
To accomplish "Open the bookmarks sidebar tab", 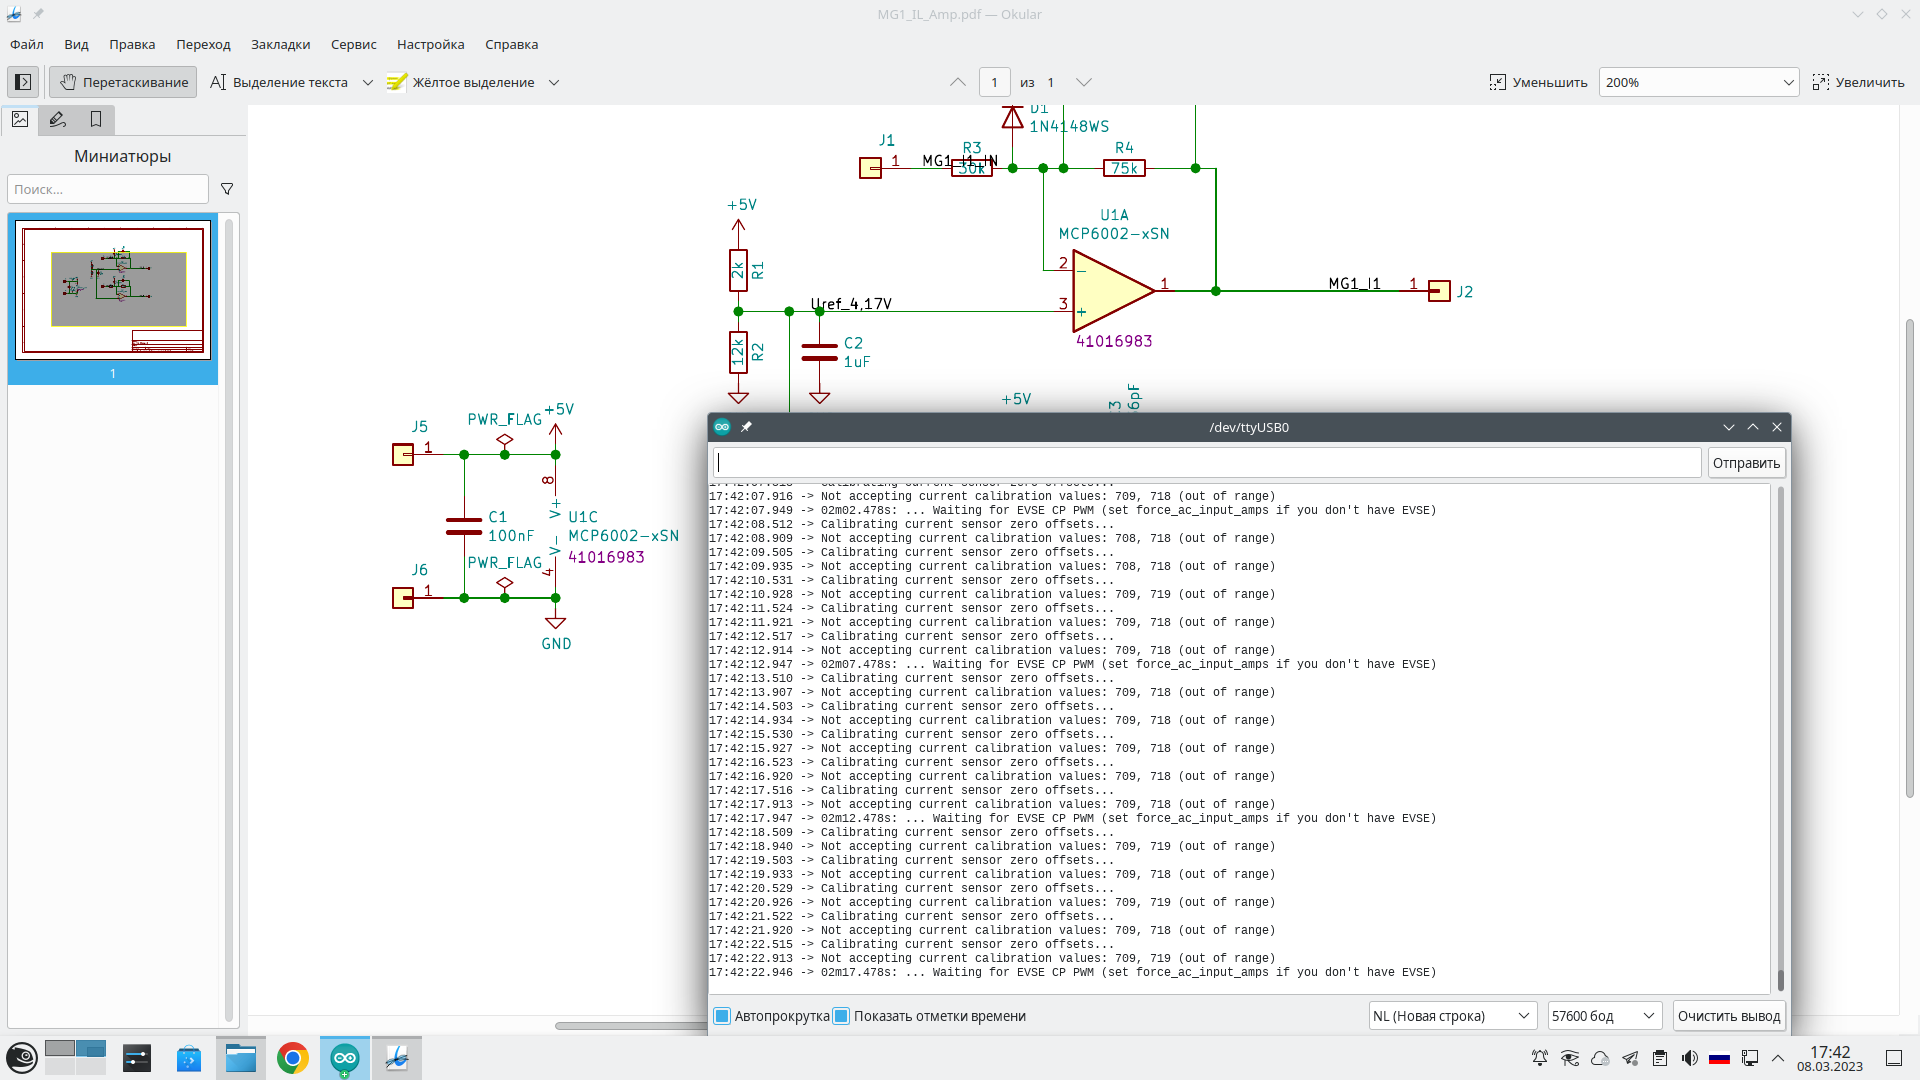I will point(96,120).
